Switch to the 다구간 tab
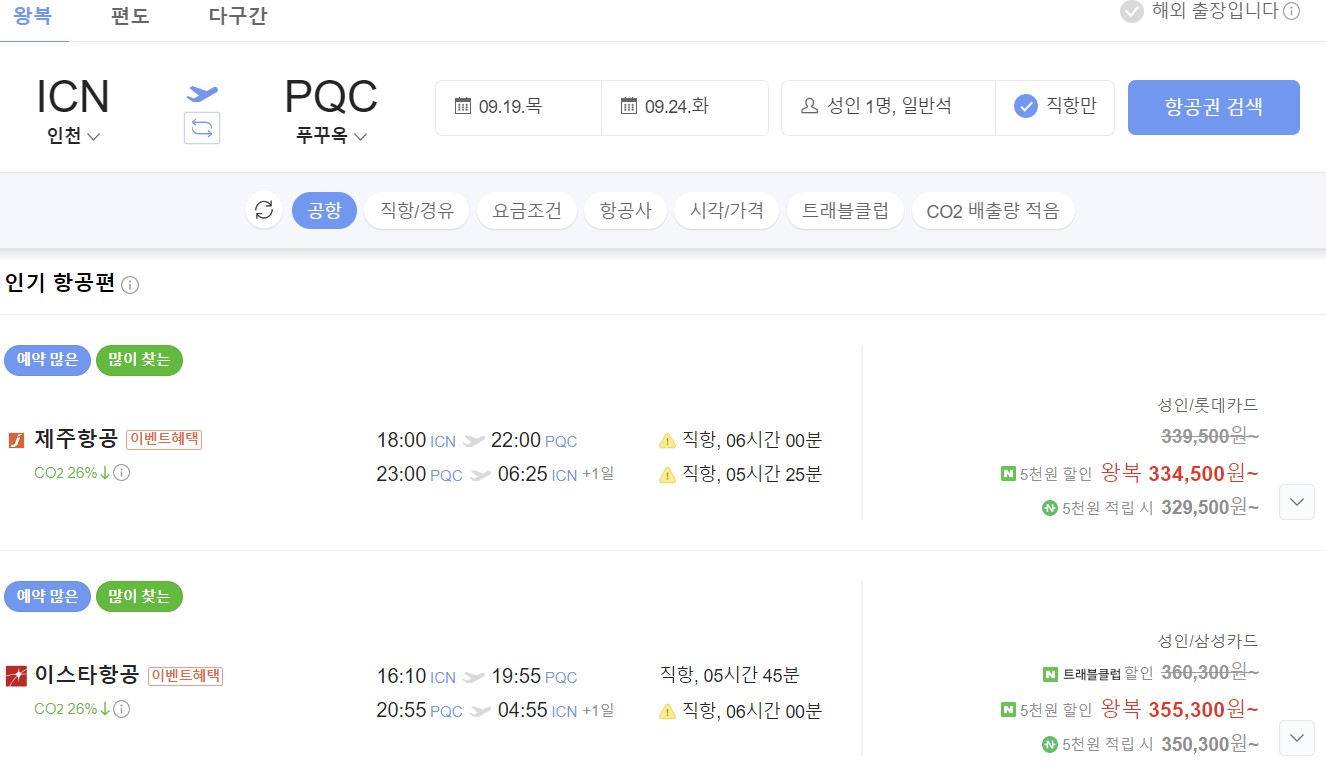The width and height of the screenshot is (1326, 770). coord(236,15)
